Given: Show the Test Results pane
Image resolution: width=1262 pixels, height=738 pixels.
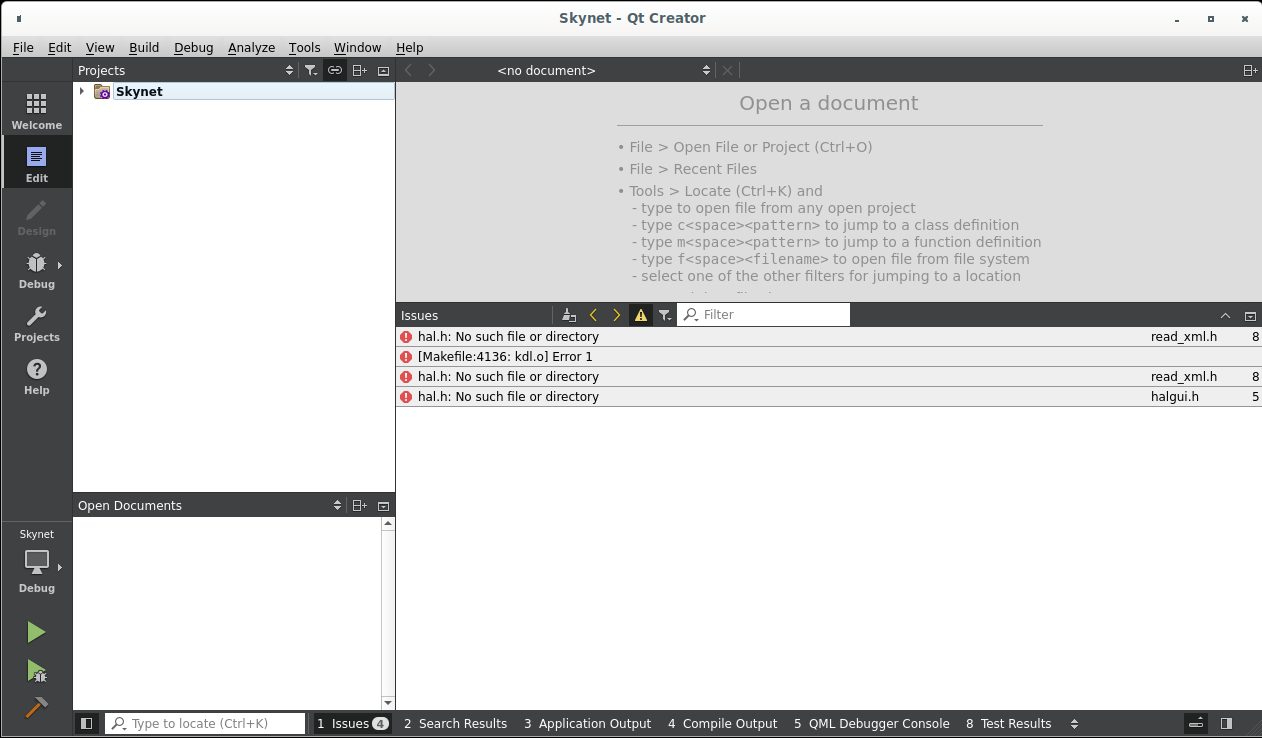Looking at the screenshot, I should click(1008, 723).
